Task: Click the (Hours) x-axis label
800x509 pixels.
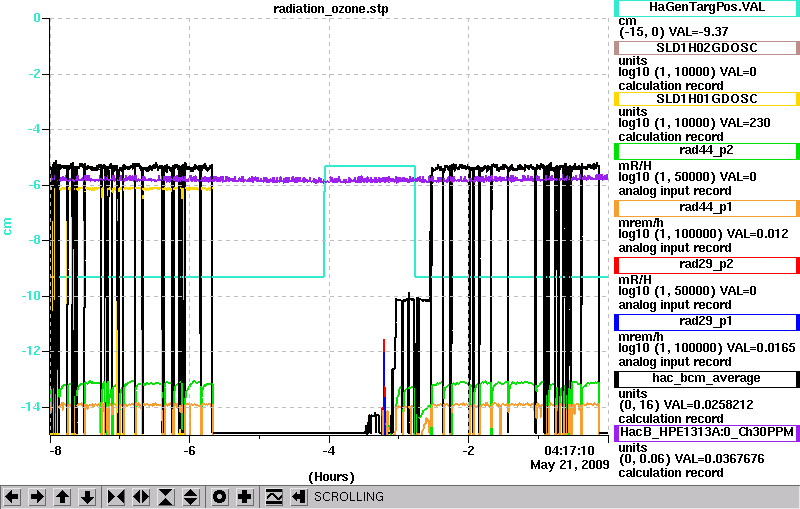Action: coord(331,477)
